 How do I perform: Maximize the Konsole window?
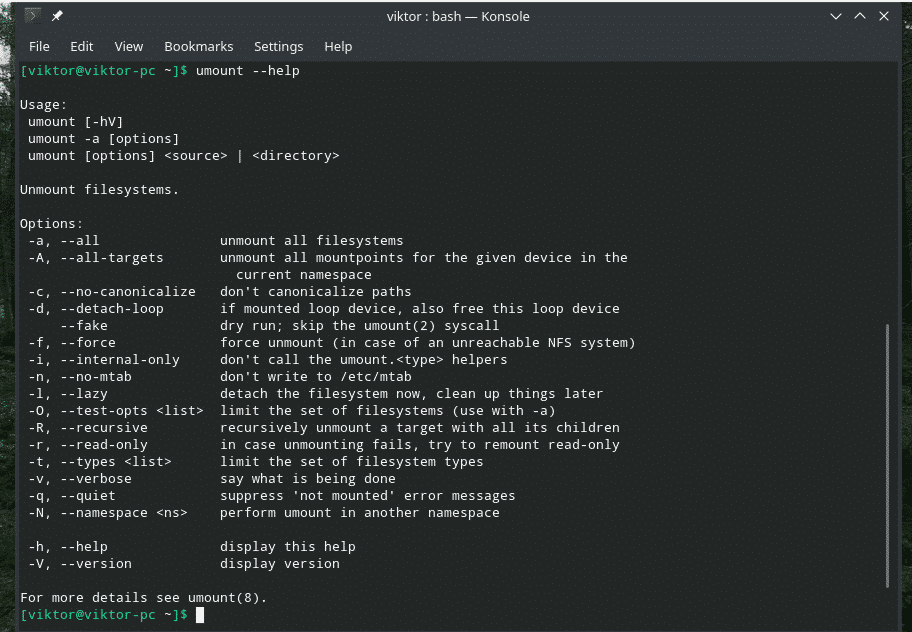tap(860, 16)
